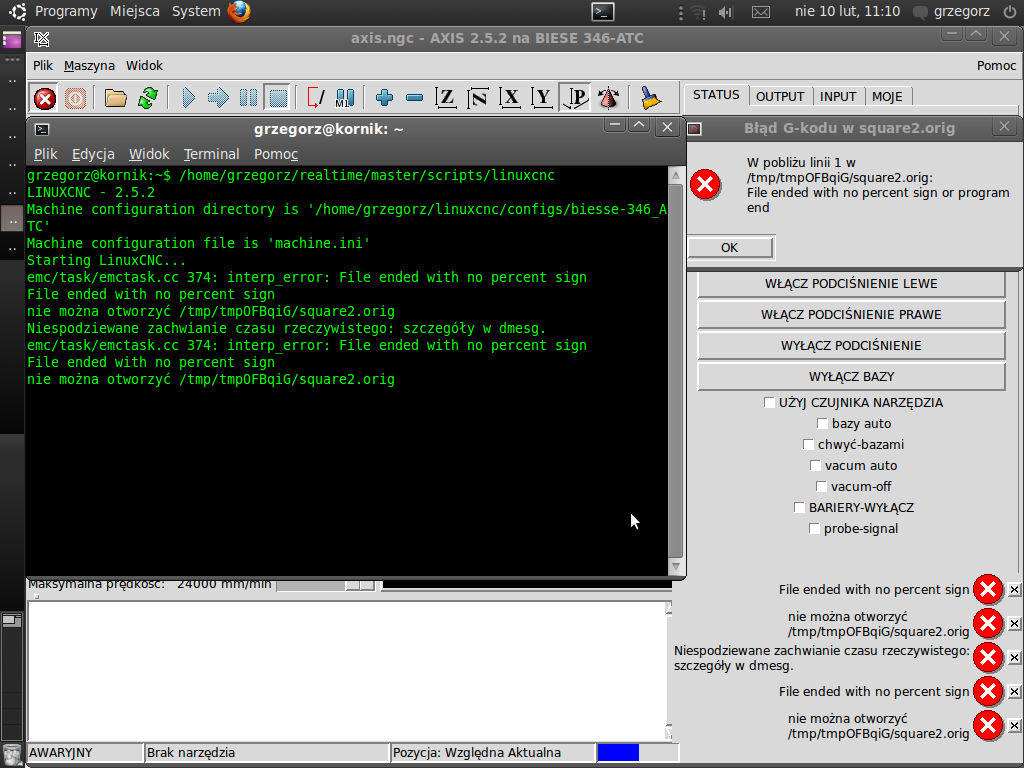Switch to the MOJE tab

tap(887, 97)
